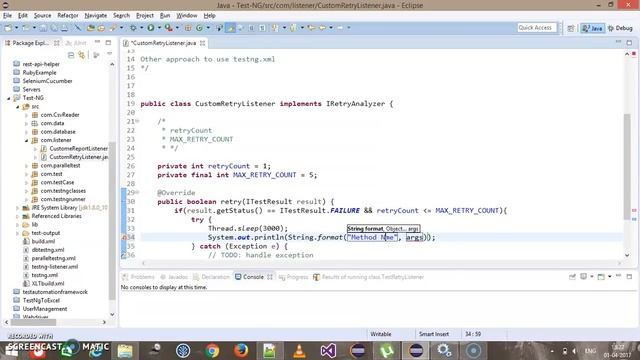Switch to the Declaration tab

tap(211, 277)
